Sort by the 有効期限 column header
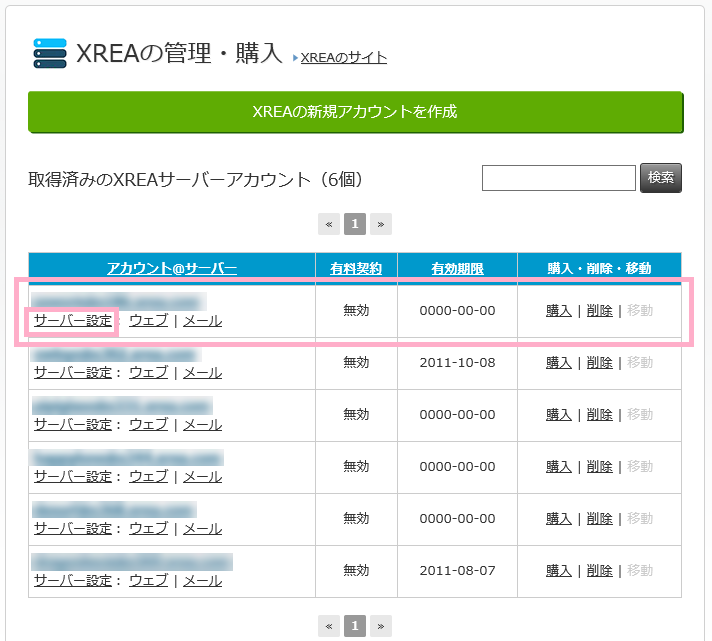The height and width of the screenshot is (641, 712). 457,268
